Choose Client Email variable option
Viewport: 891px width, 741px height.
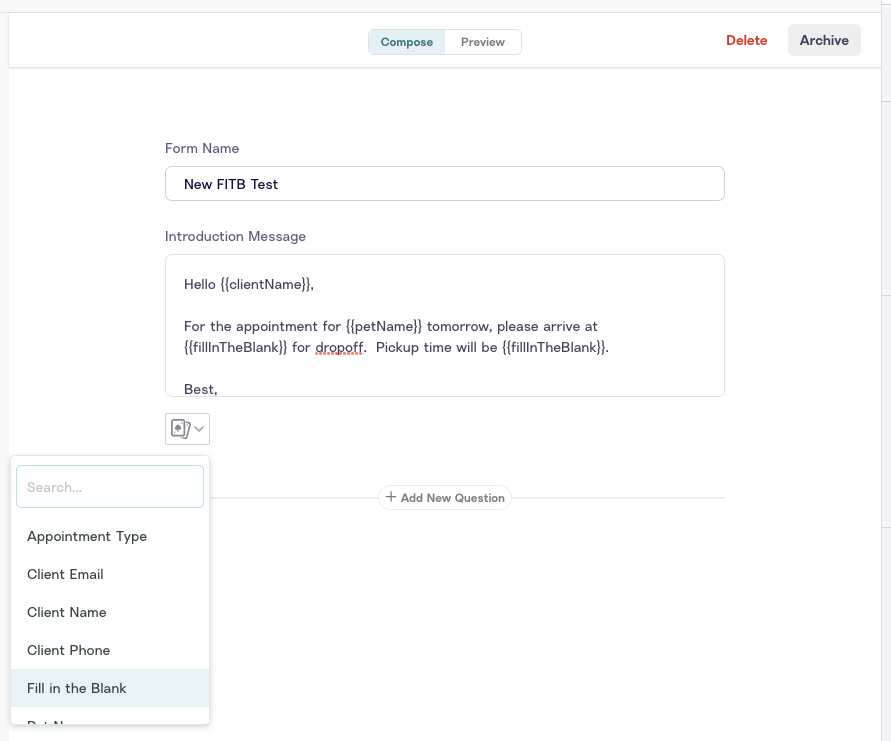click(x=65, y=574)
